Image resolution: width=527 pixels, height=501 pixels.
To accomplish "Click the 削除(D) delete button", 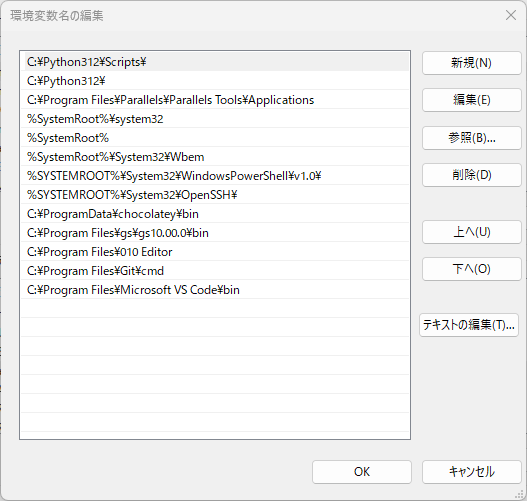I will tap(472, 175).
